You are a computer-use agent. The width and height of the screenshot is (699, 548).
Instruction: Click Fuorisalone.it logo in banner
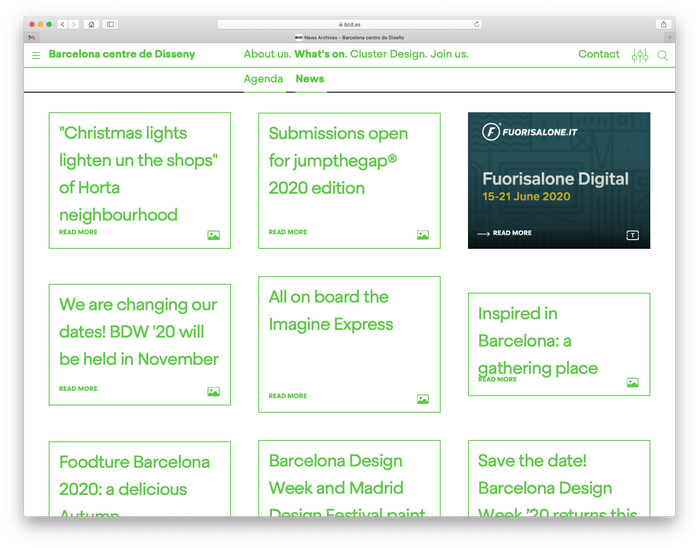(530, 132)
